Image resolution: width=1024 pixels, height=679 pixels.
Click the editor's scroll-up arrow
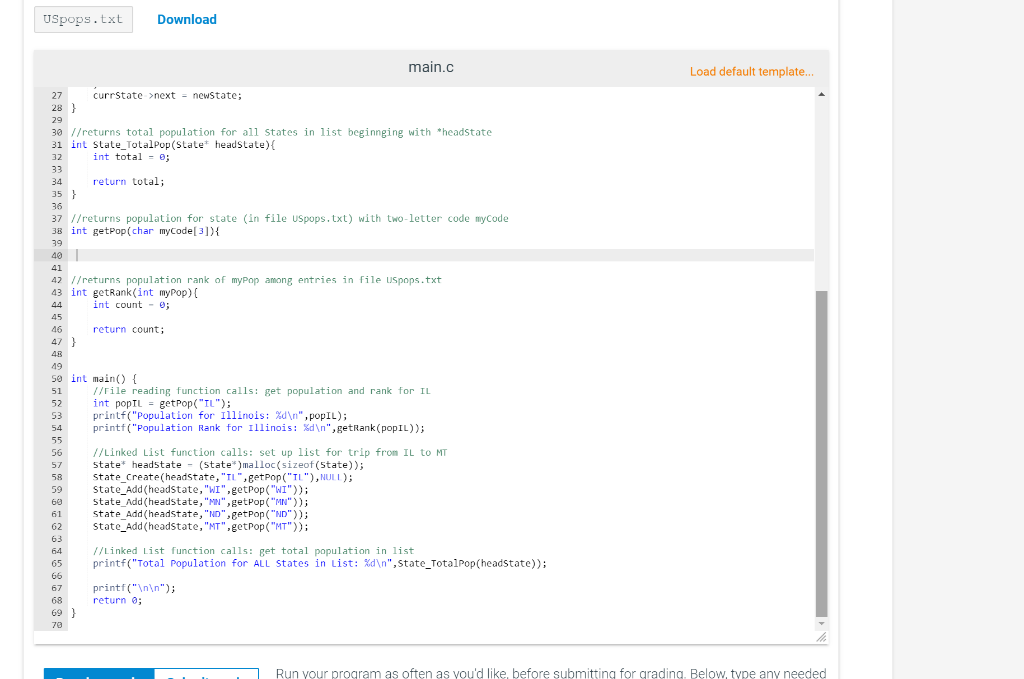[821, 92]
